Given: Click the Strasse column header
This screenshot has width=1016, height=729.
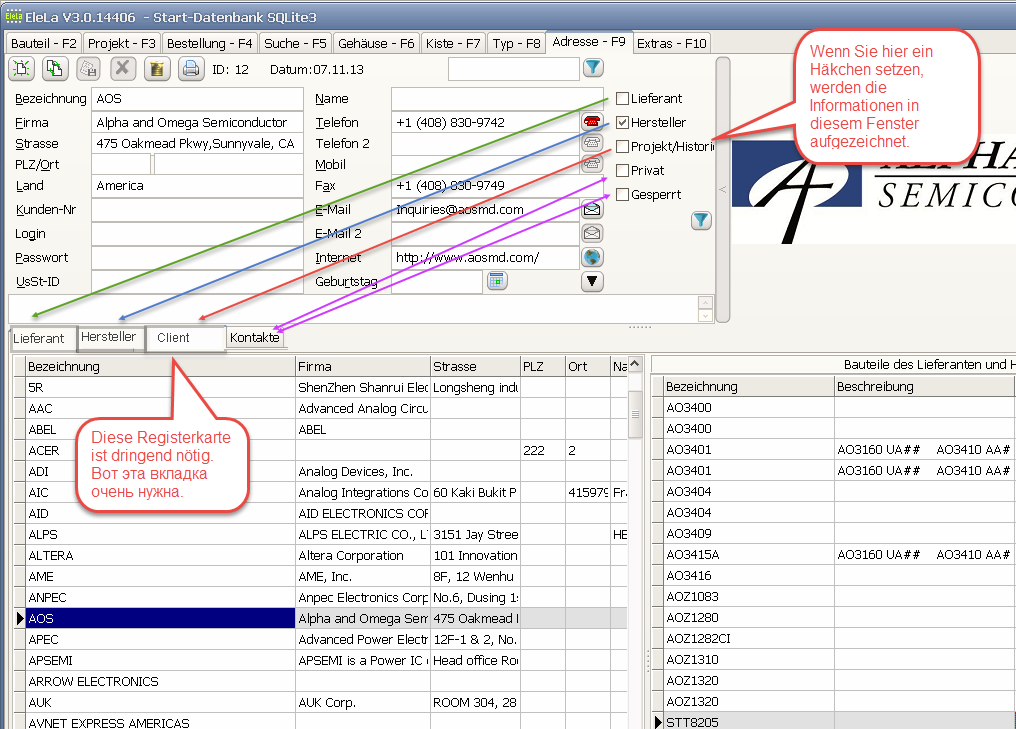Looking at the screenshot, I should [475, 366].
